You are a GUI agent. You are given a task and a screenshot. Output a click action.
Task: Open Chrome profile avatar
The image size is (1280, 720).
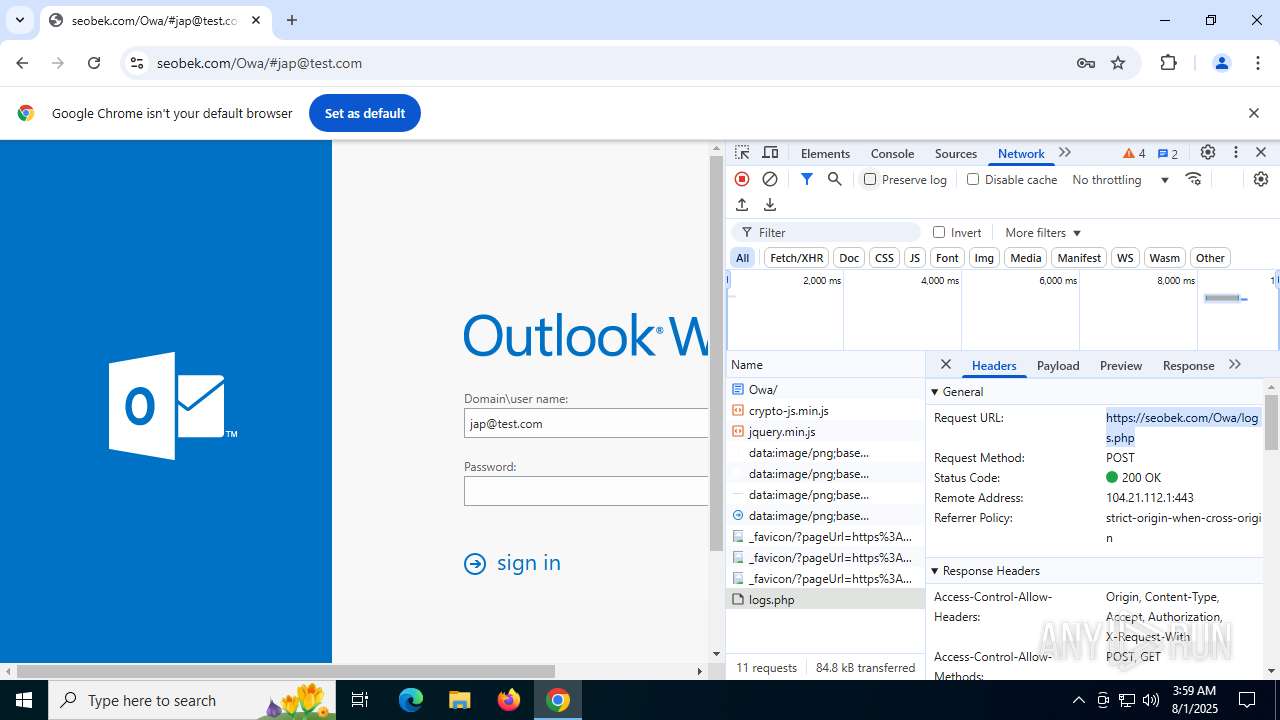tap(1221, 63)
